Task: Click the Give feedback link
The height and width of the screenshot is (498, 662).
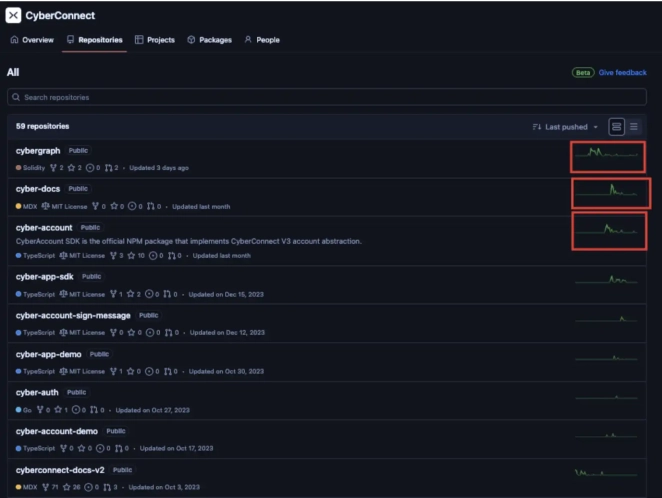Action: coord(622,73)
